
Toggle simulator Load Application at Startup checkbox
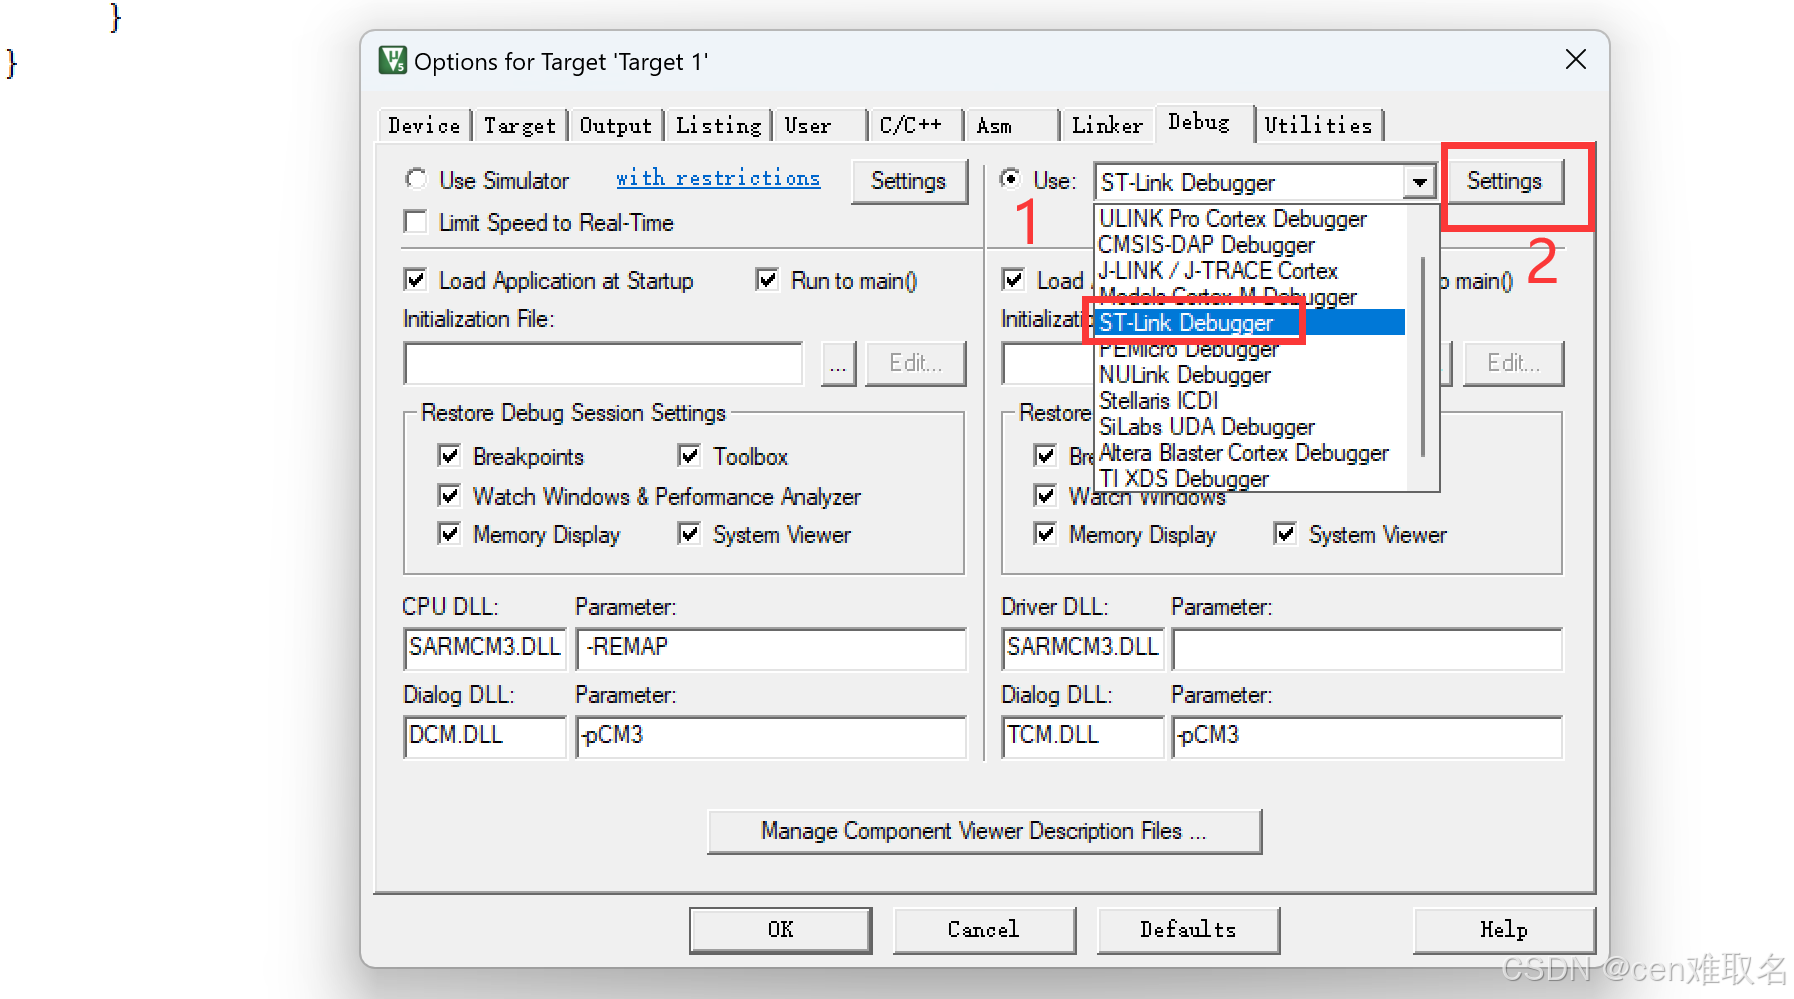[x=415, y=279]
